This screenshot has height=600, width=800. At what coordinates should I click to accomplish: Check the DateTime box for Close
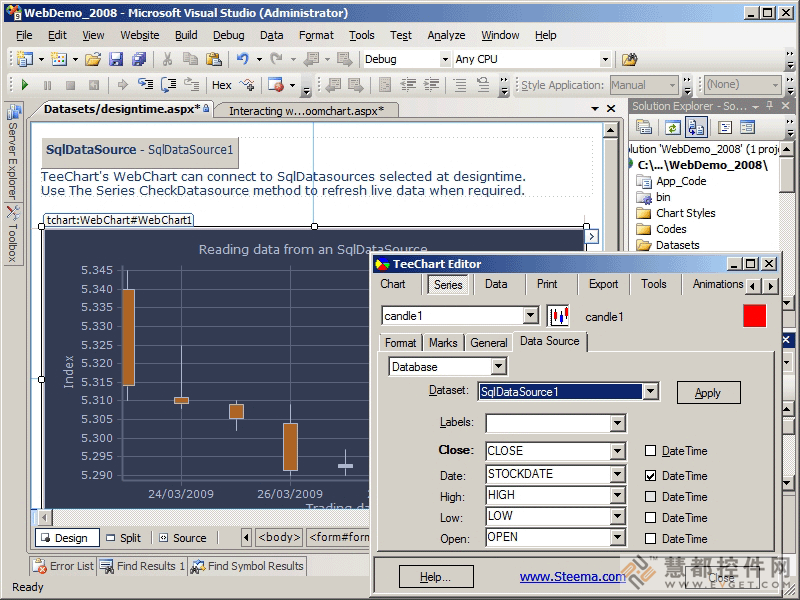[x=650, y=451]
